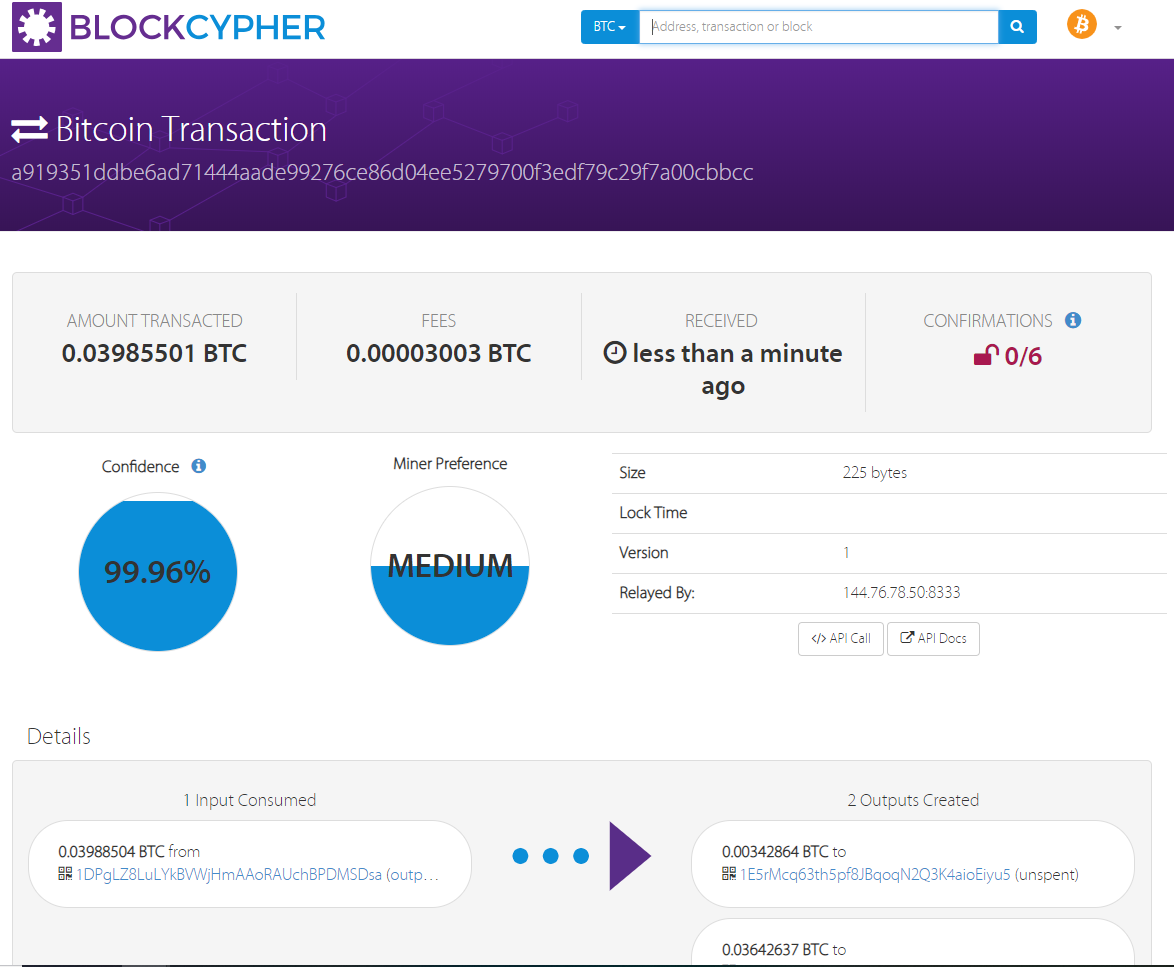Open the API Call button
The image size is (1174, 967).
840,638
